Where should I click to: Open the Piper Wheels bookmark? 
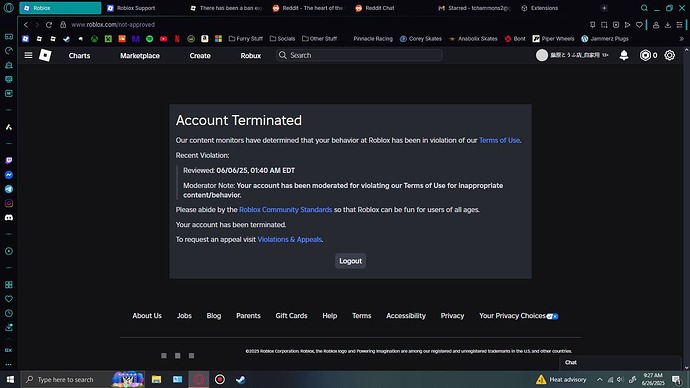553,39
